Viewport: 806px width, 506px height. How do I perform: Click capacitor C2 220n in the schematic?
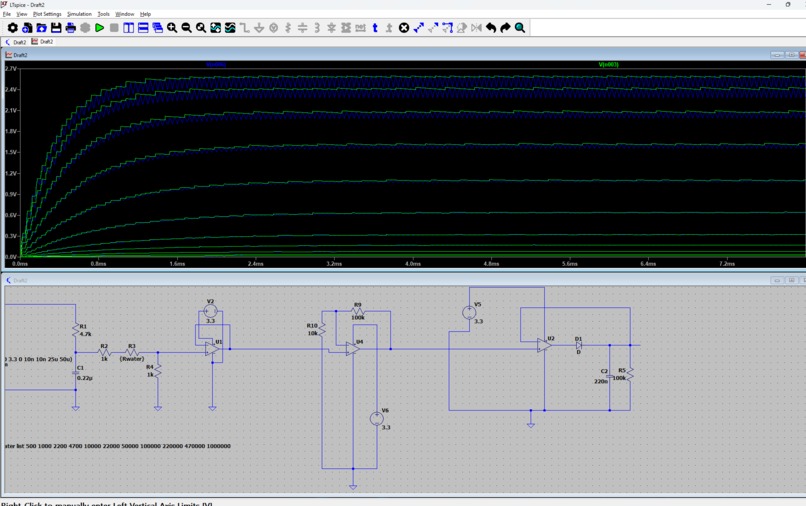pyautogui.click(x=610, y=376)
